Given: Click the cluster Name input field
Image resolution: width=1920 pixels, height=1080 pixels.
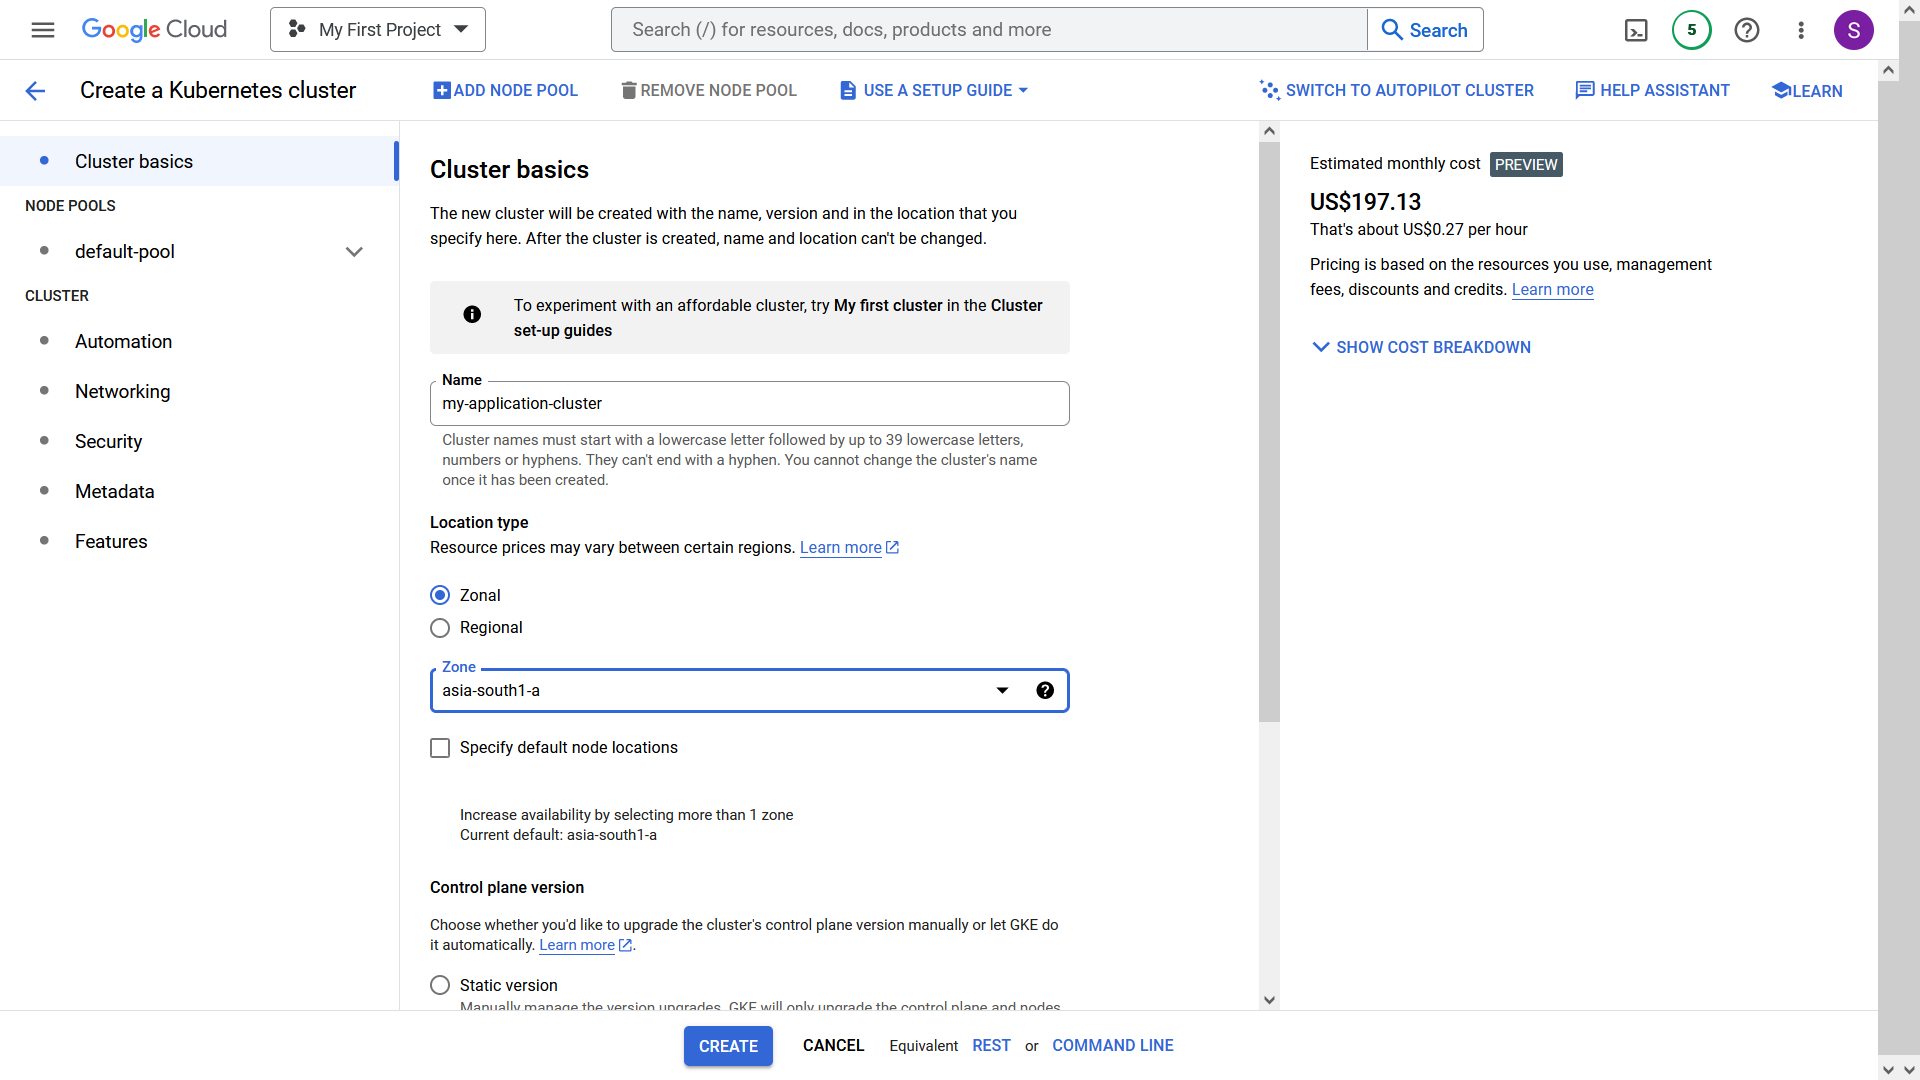Looking at the screenshot, I should pos(750,404).
